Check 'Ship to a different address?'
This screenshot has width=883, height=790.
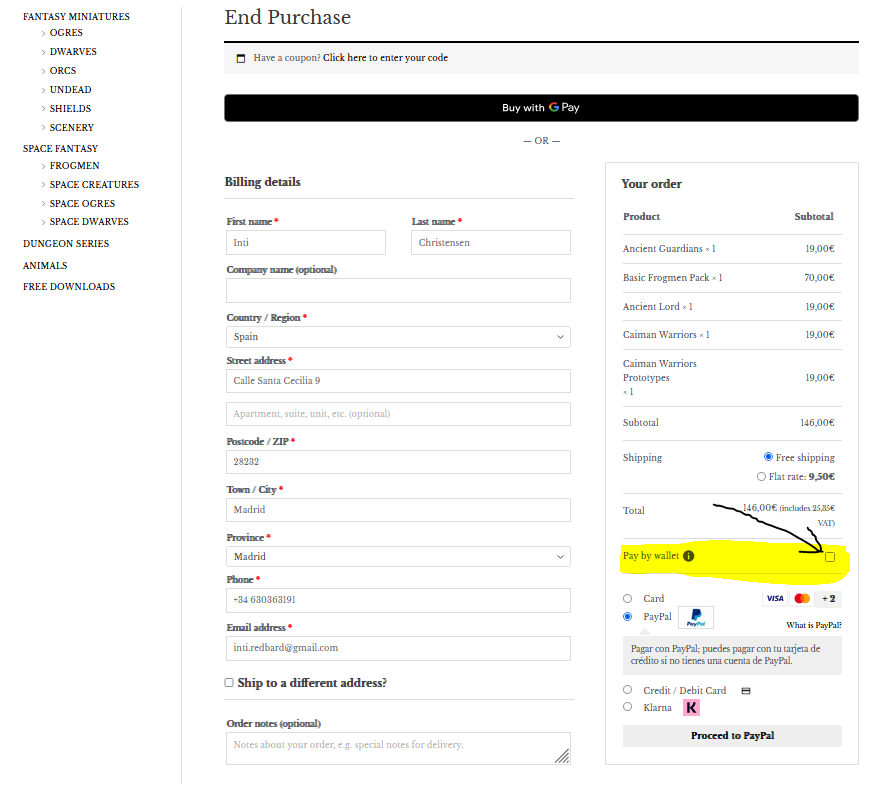230,683
